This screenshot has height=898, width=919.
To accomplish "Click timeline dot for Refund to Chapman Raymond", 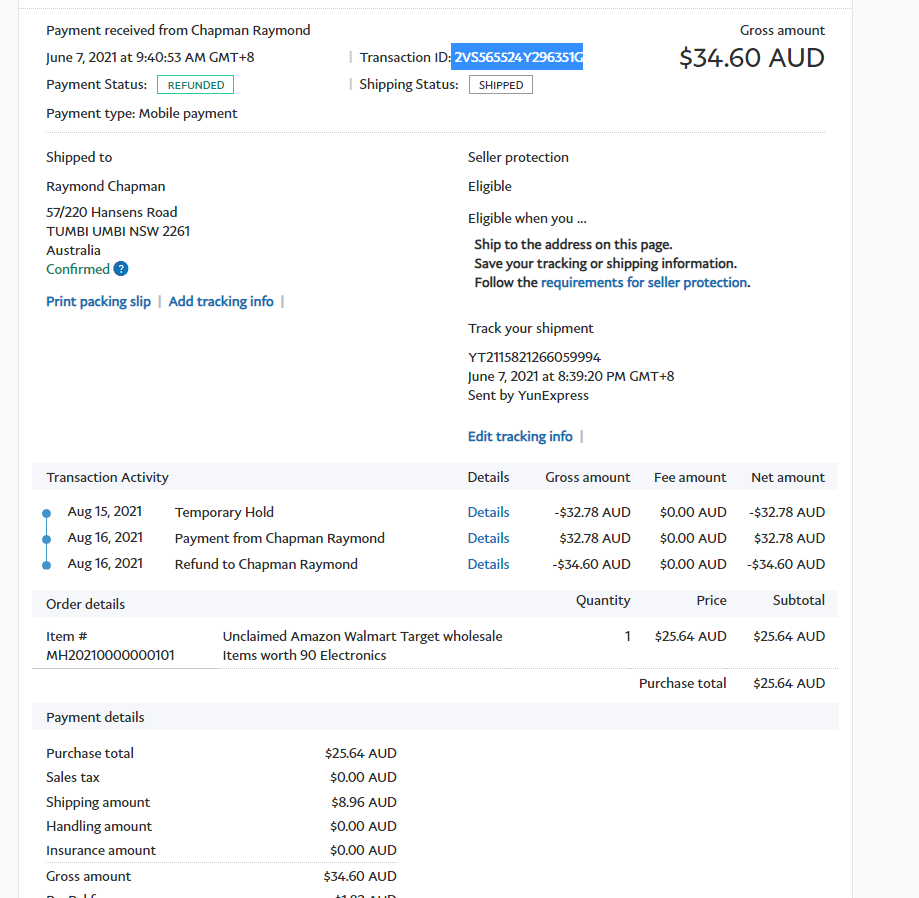I will tap(46, 565).
